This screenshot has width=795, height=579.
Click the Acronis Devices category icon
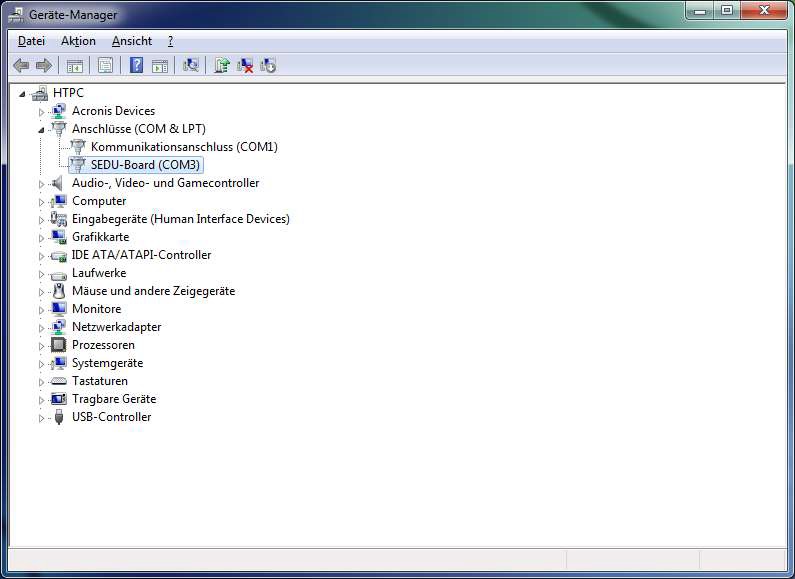59,111
